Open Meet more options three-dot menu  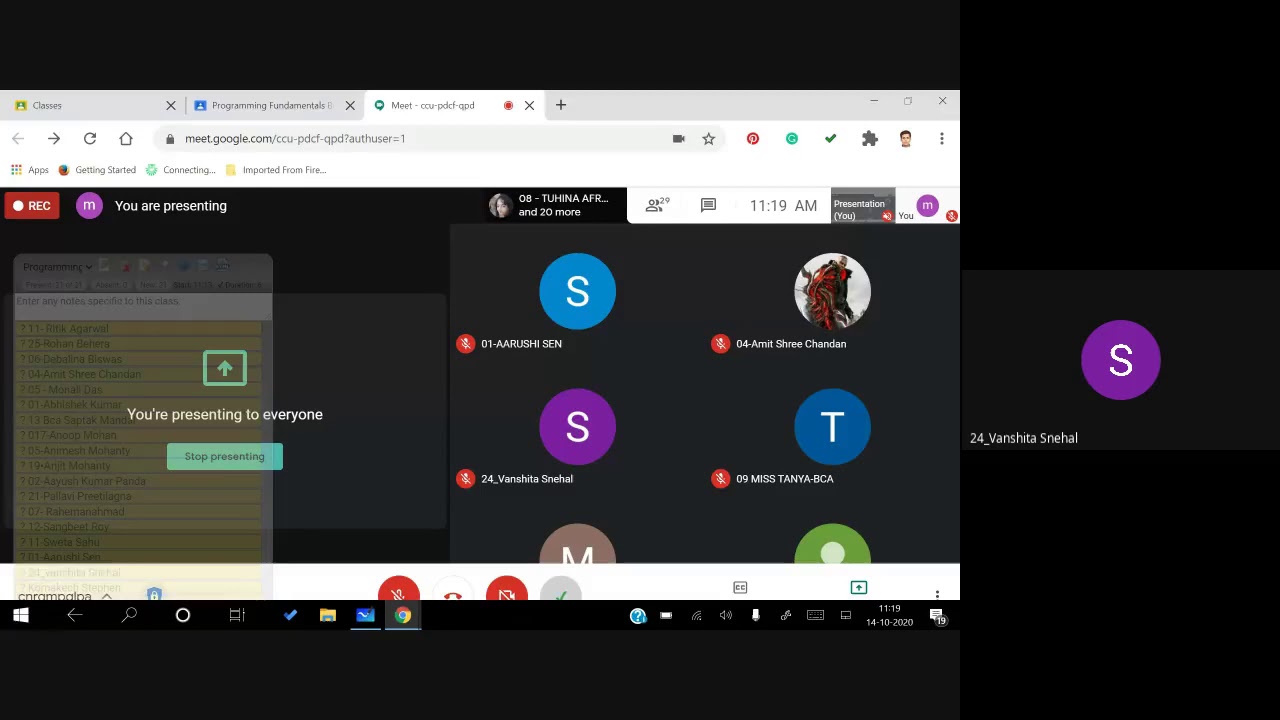click(937, 593)
